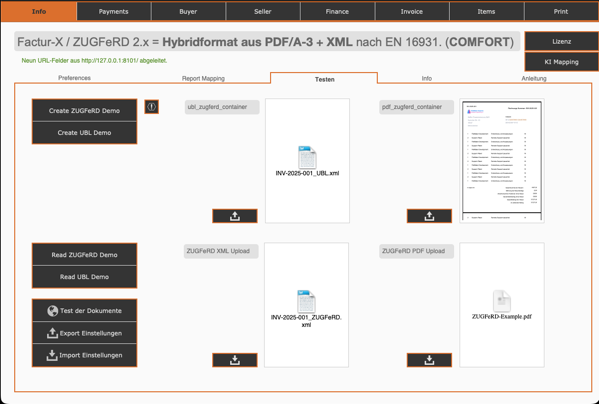Open the KI Mapping button

click(x=561, y=62)
